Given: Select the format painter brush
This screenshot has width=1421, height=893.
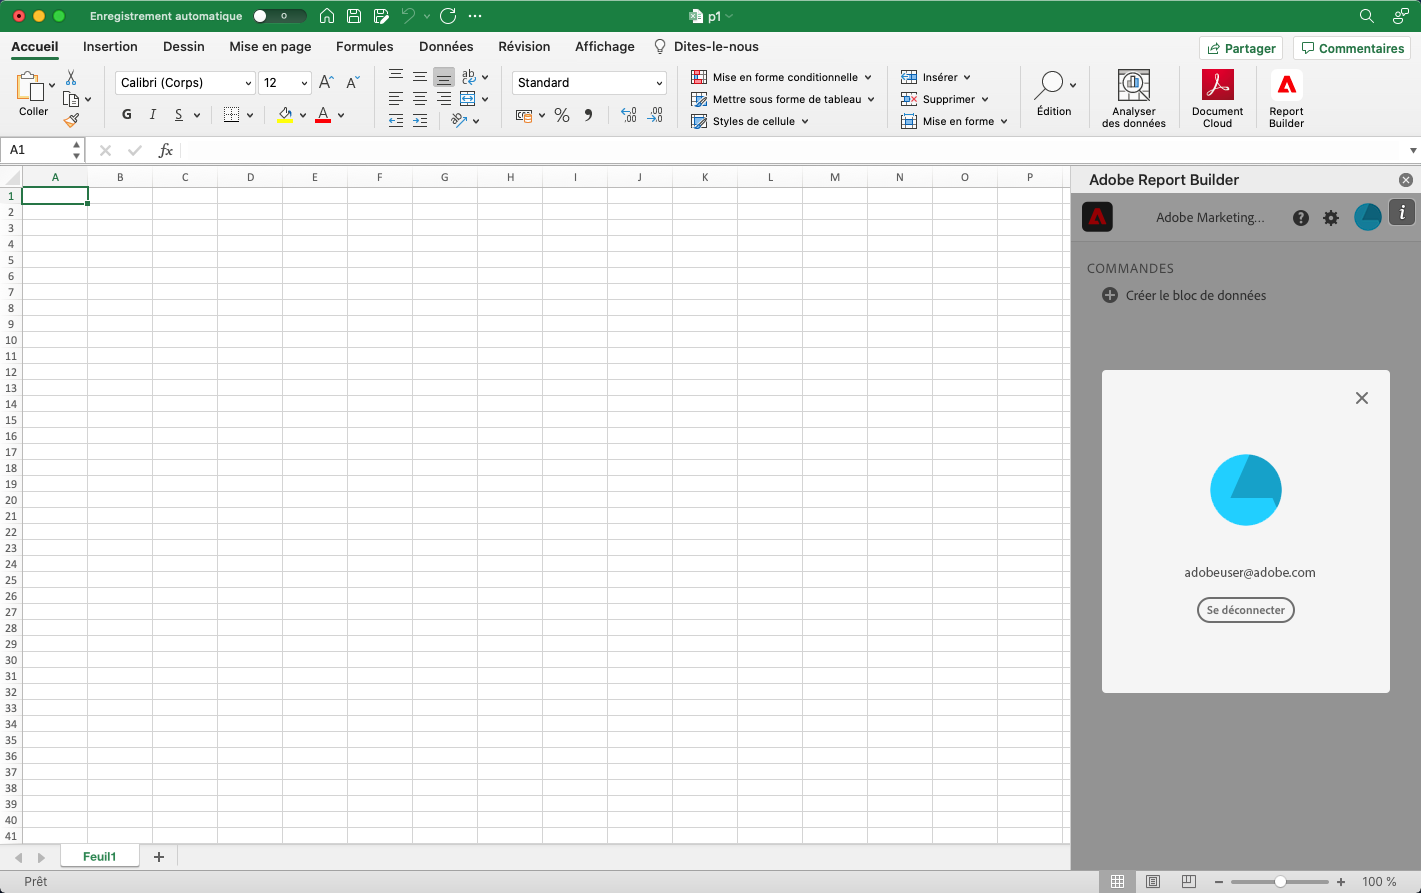Looking at the screenshot, I should click(71, 120).
